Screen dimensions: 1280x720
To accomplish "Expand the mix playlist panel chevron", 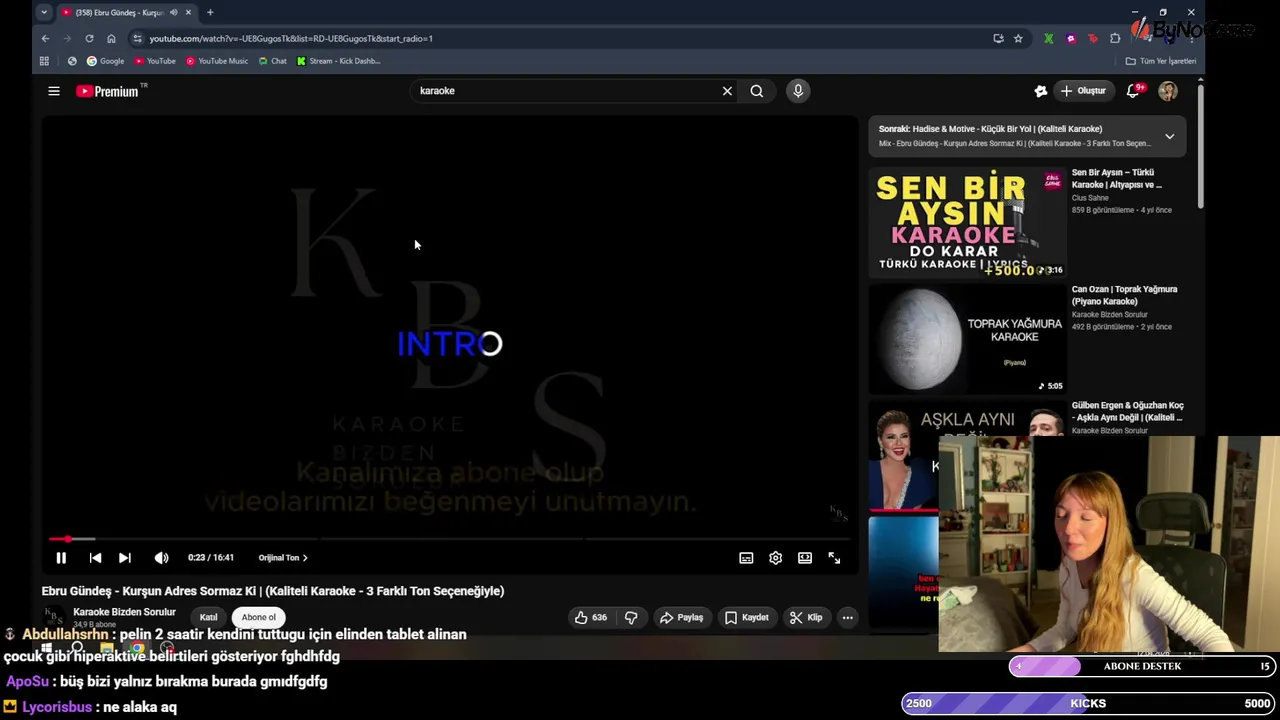I will (1169, 136).
